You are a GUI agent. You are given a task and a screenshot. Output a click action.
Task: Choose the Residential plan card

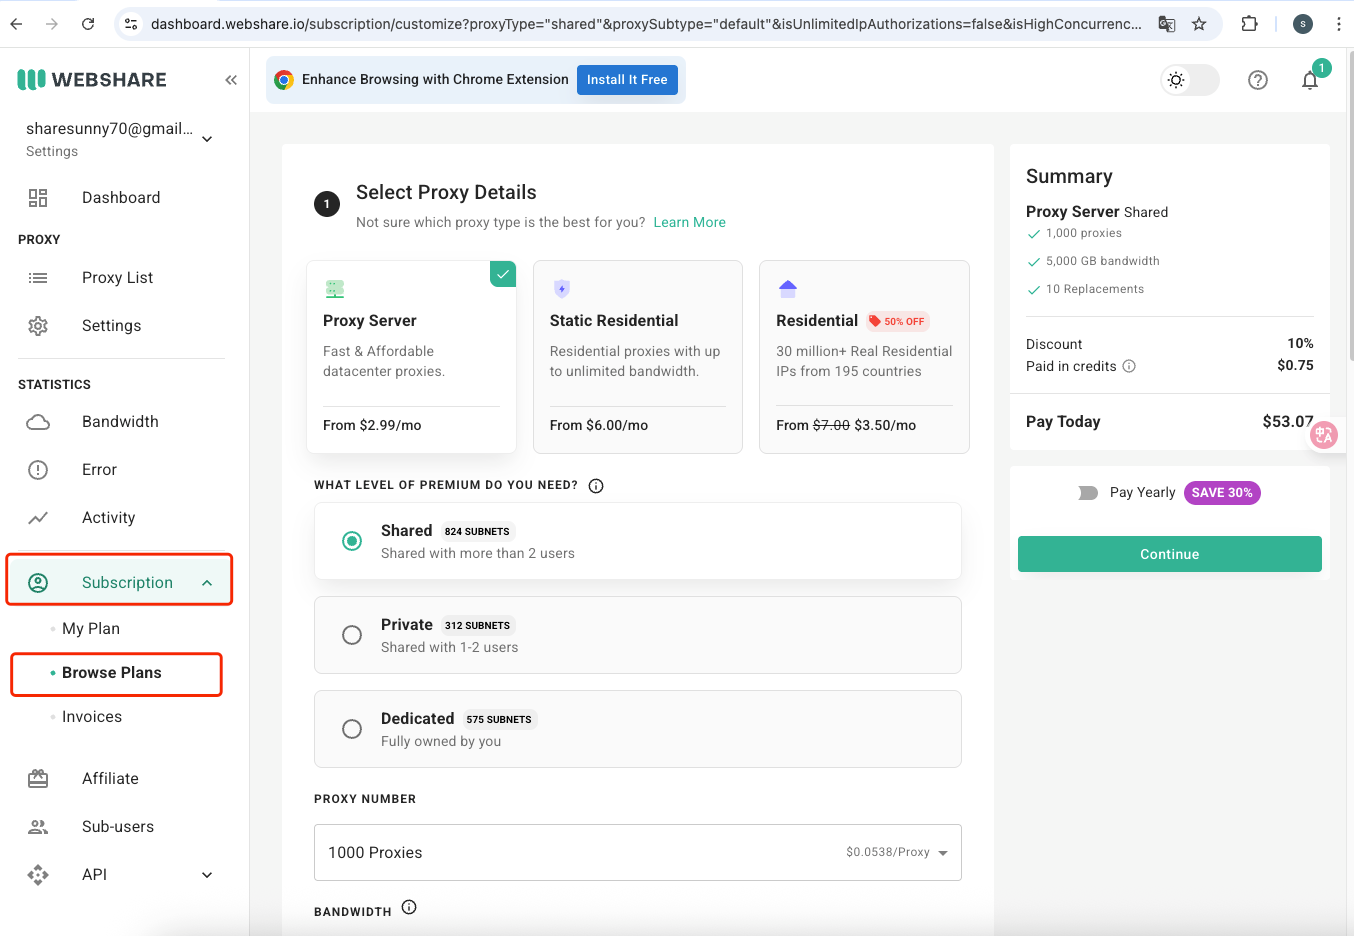click(864, 357)
